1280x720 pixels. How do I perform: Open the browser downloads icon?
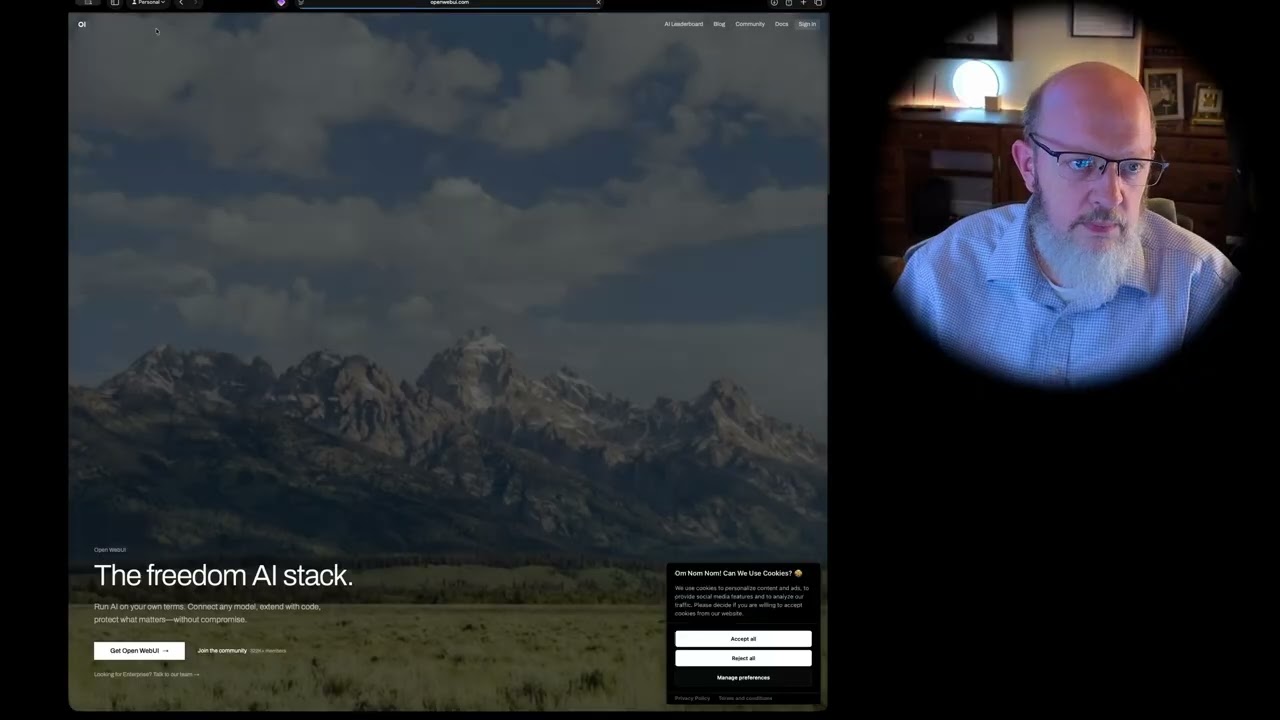pos(774,3)
